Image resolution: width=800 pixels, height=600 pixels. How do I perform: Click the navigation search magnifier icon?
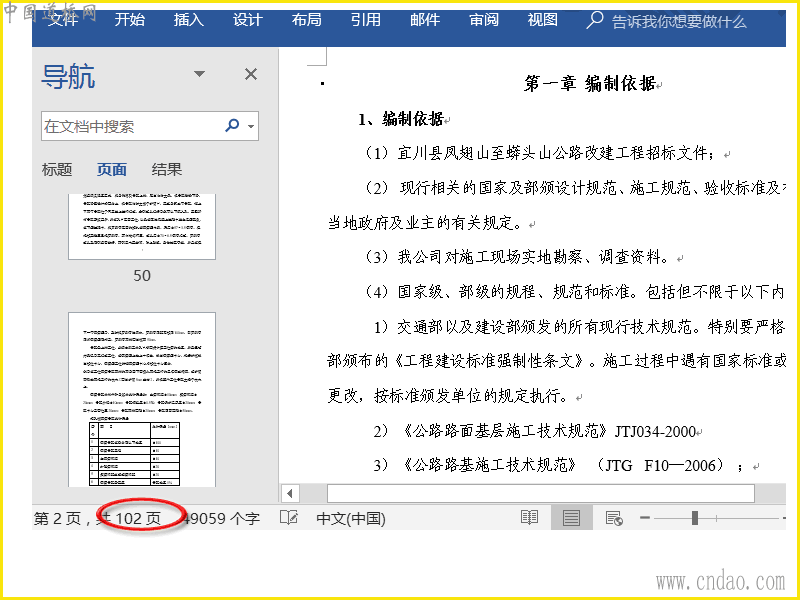tap(232, 125)
